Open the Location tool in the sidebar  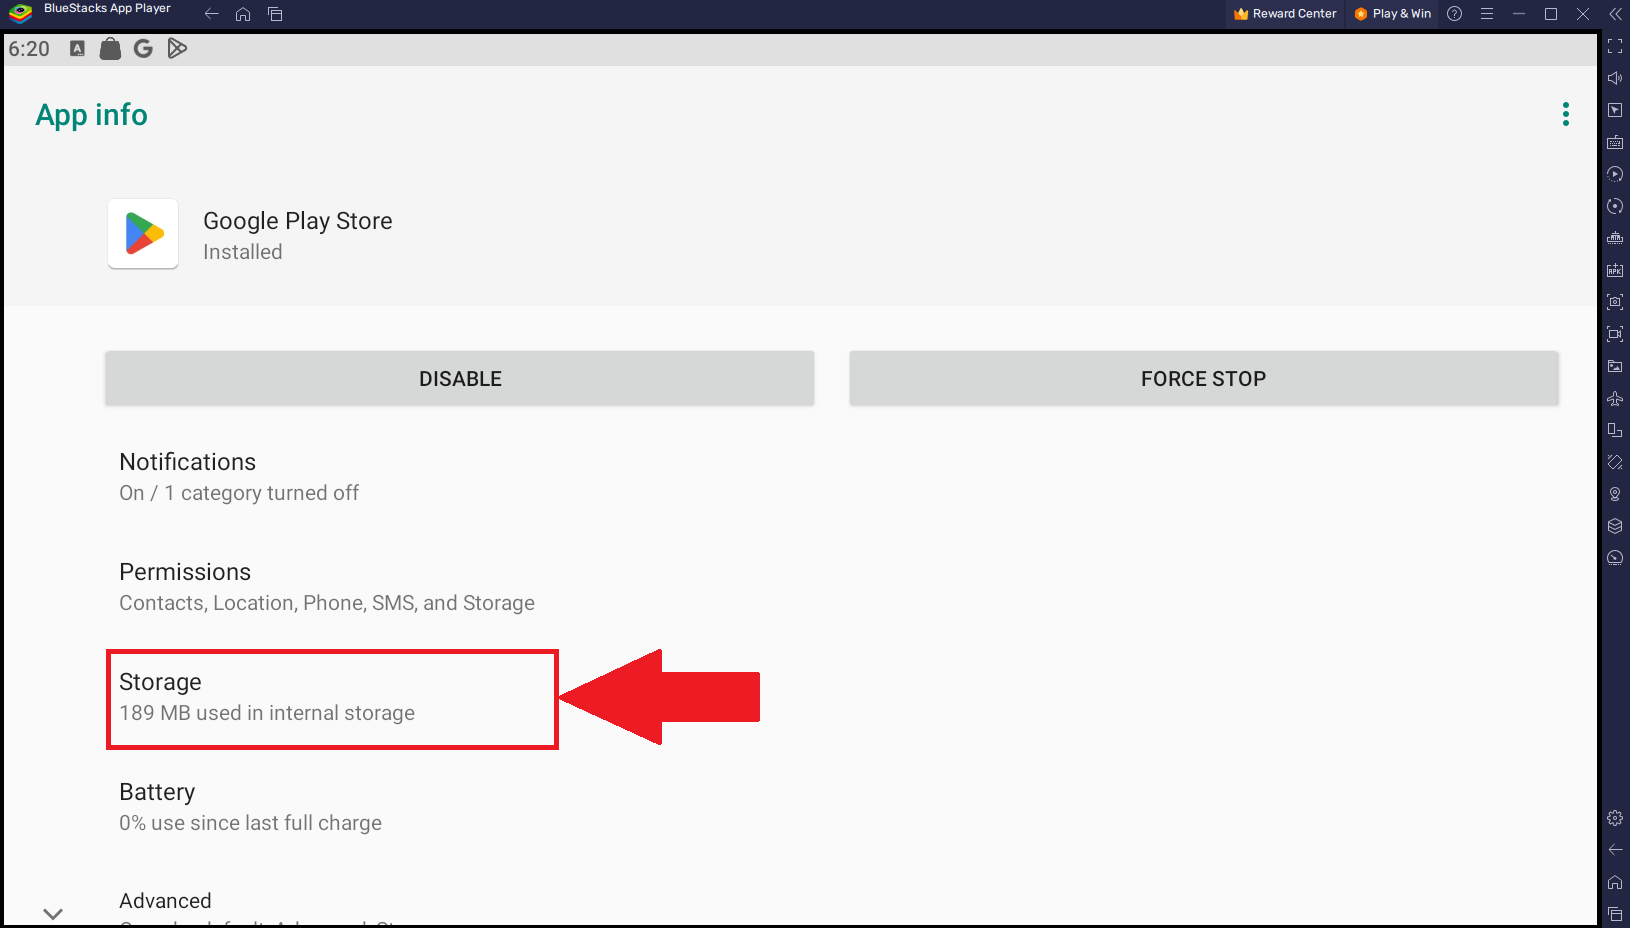pos(1615,493)
